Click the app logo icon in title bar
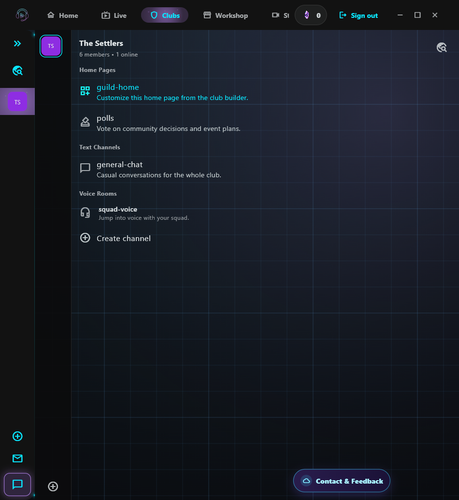This screenshot has width=459, height=500. pos(22,15)
